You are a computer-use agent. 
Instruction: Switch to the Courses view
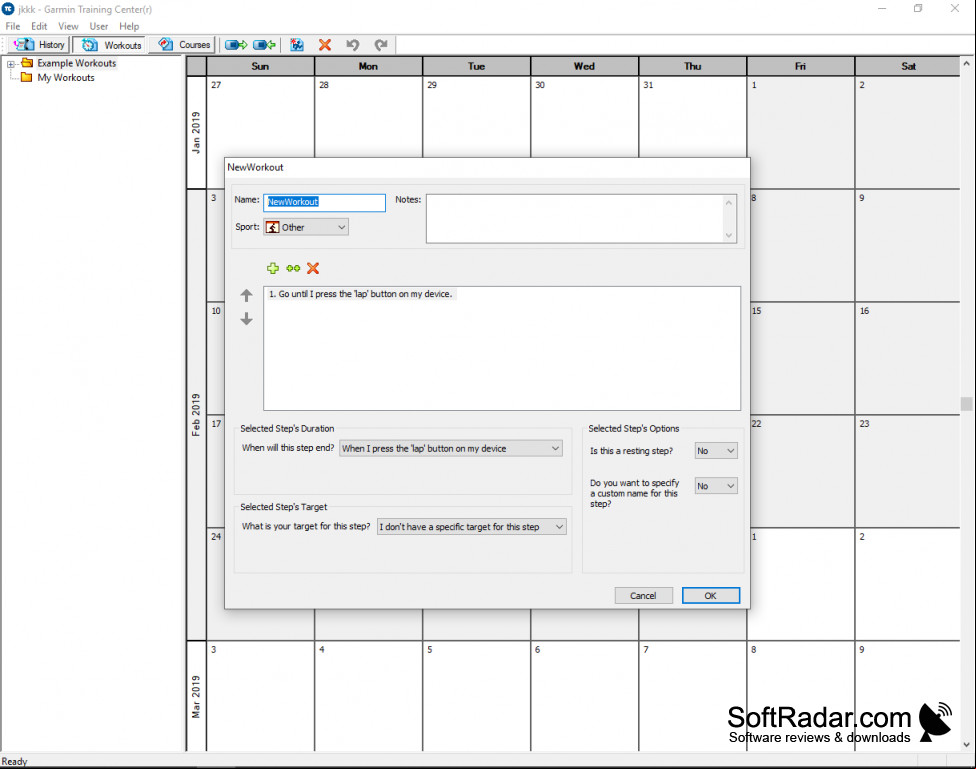pyautogui.click(x=184, y=45)
